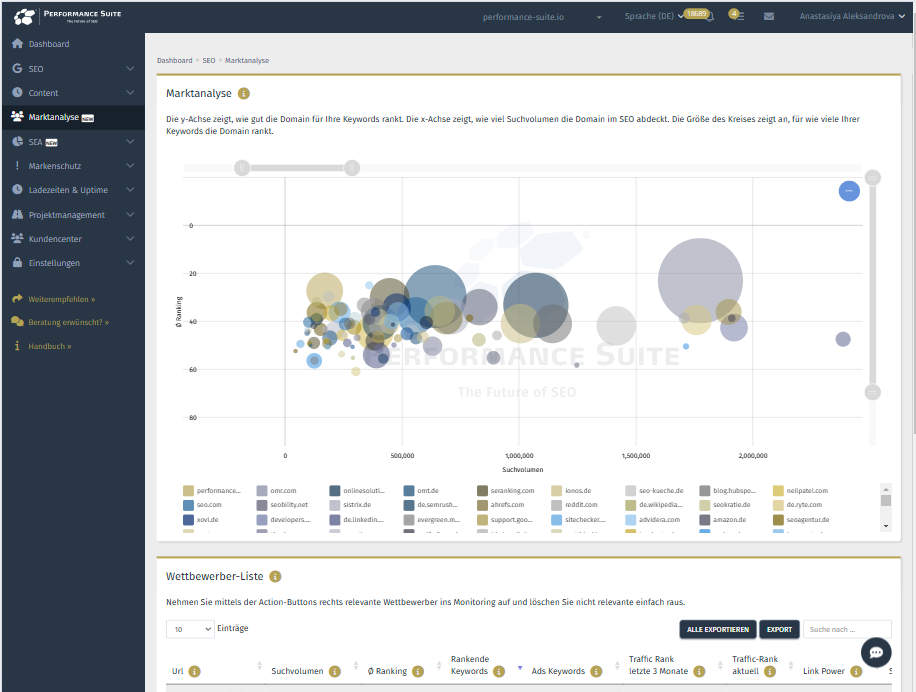Click info icon for Traffic-Rank aktuell
Screen dimensions: 916x692
pos(770,672)
